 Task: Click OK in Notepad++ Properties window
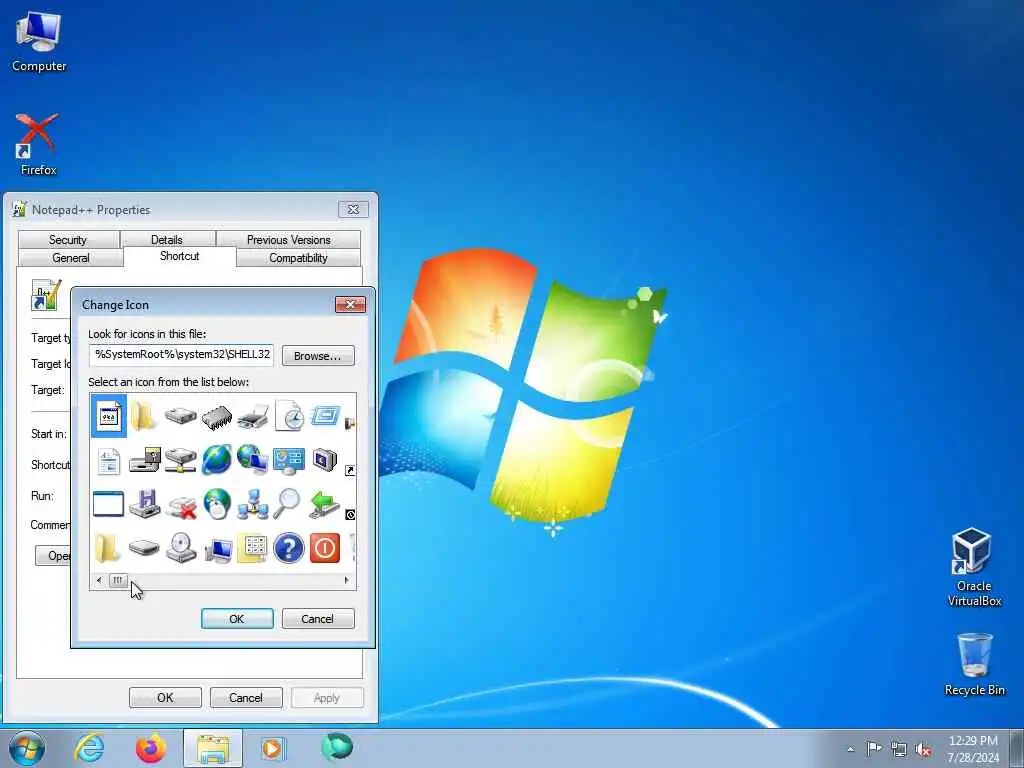coord(165,697)
